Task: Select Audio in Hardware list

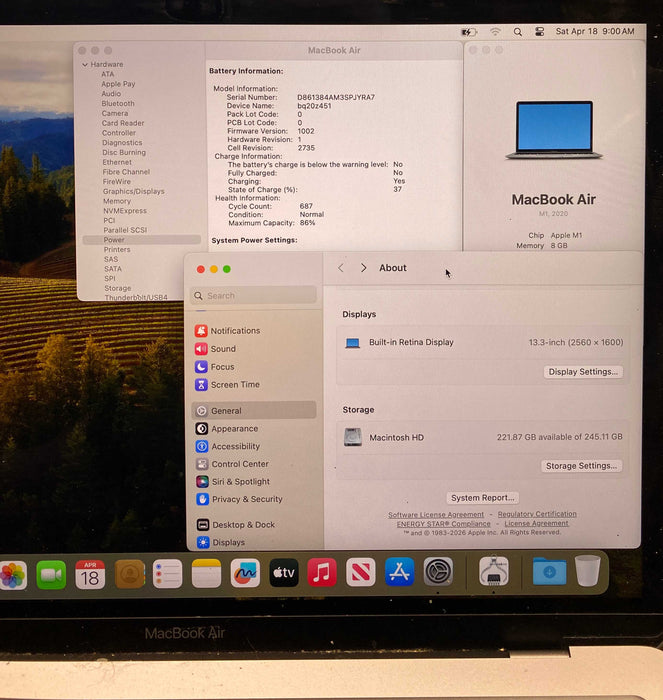Action: click(111, 94)
